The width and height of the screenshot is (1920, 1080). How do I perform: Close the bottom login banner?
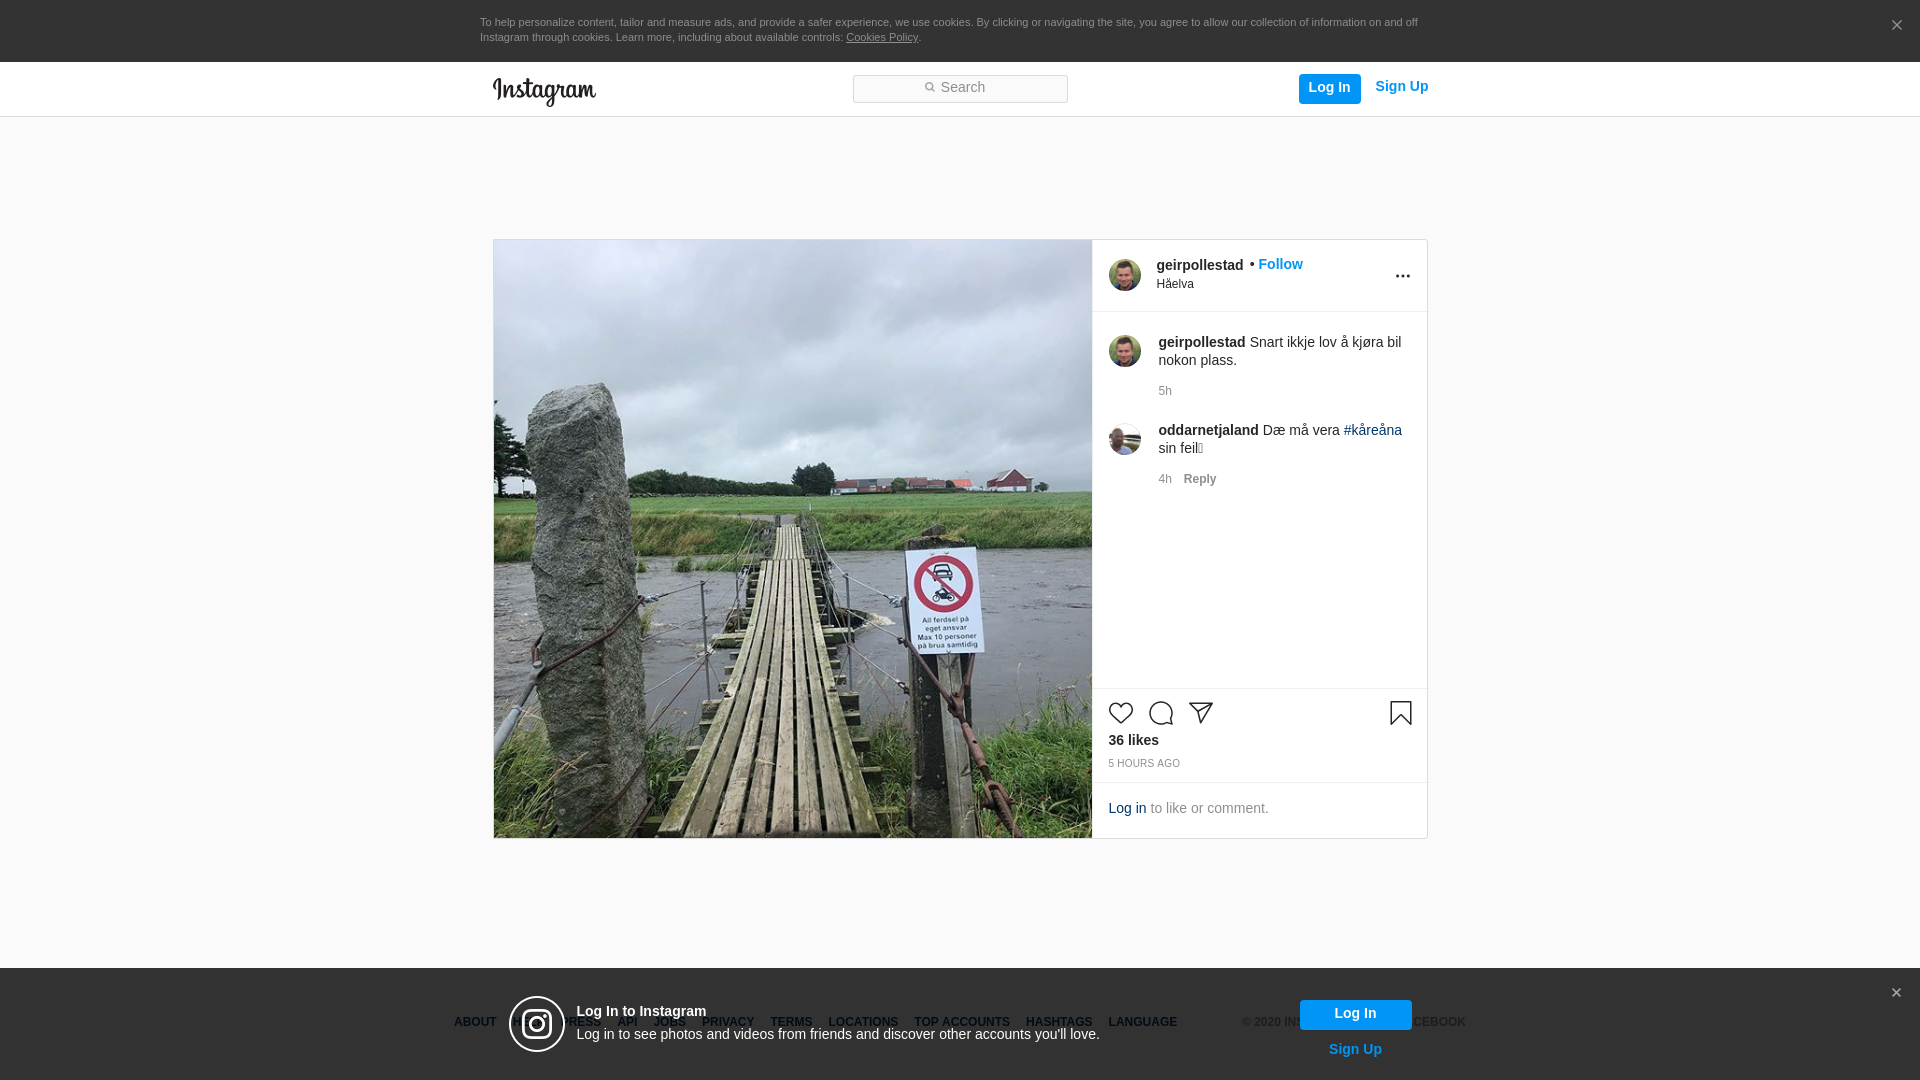tap(1895, 993)
